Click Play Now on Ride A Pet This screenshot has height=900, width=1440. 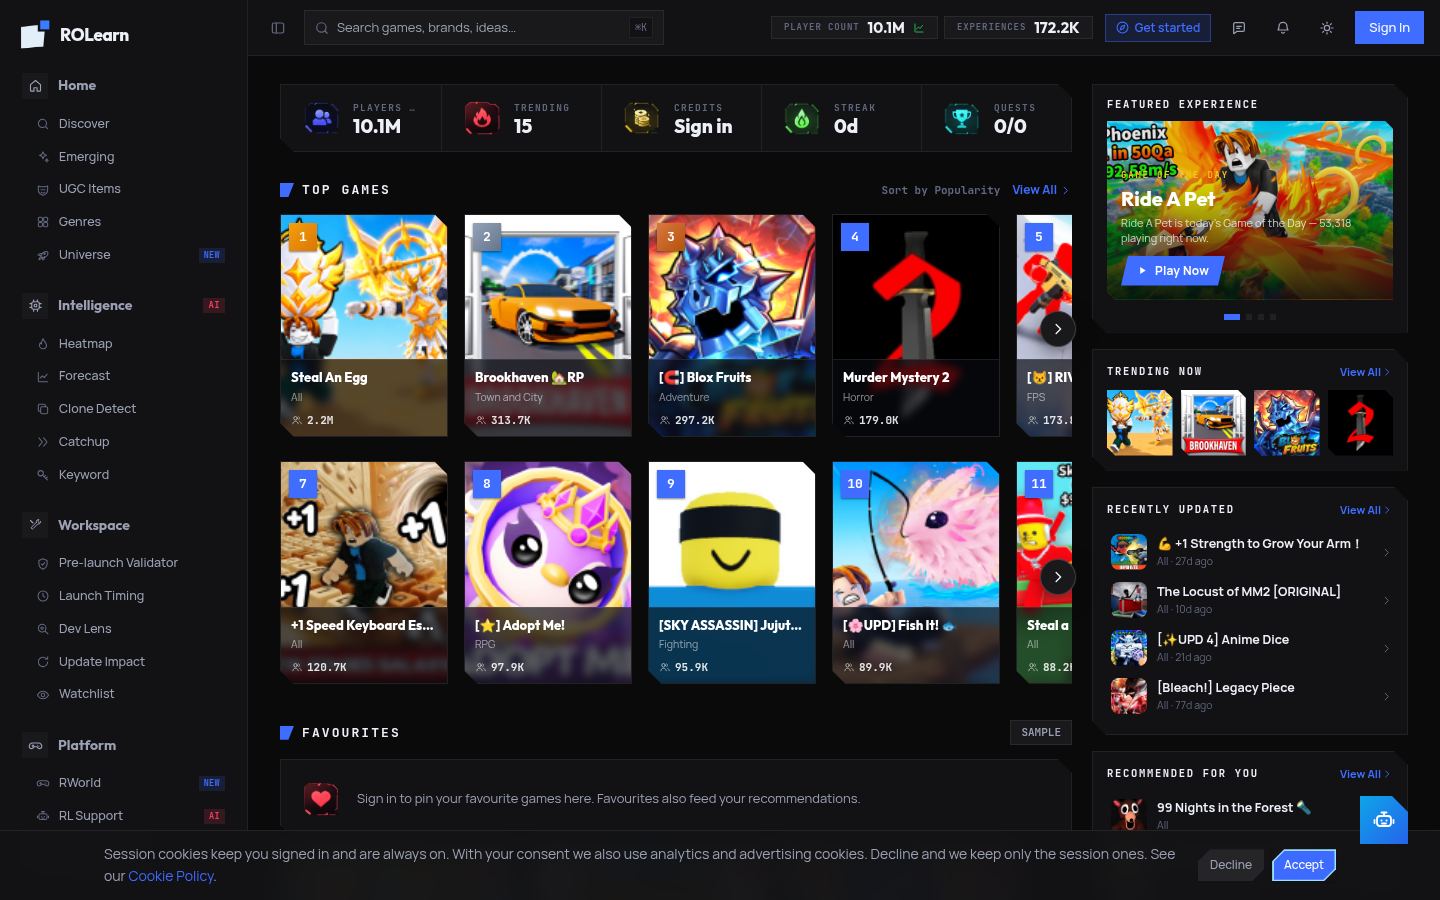(1172, 271)
